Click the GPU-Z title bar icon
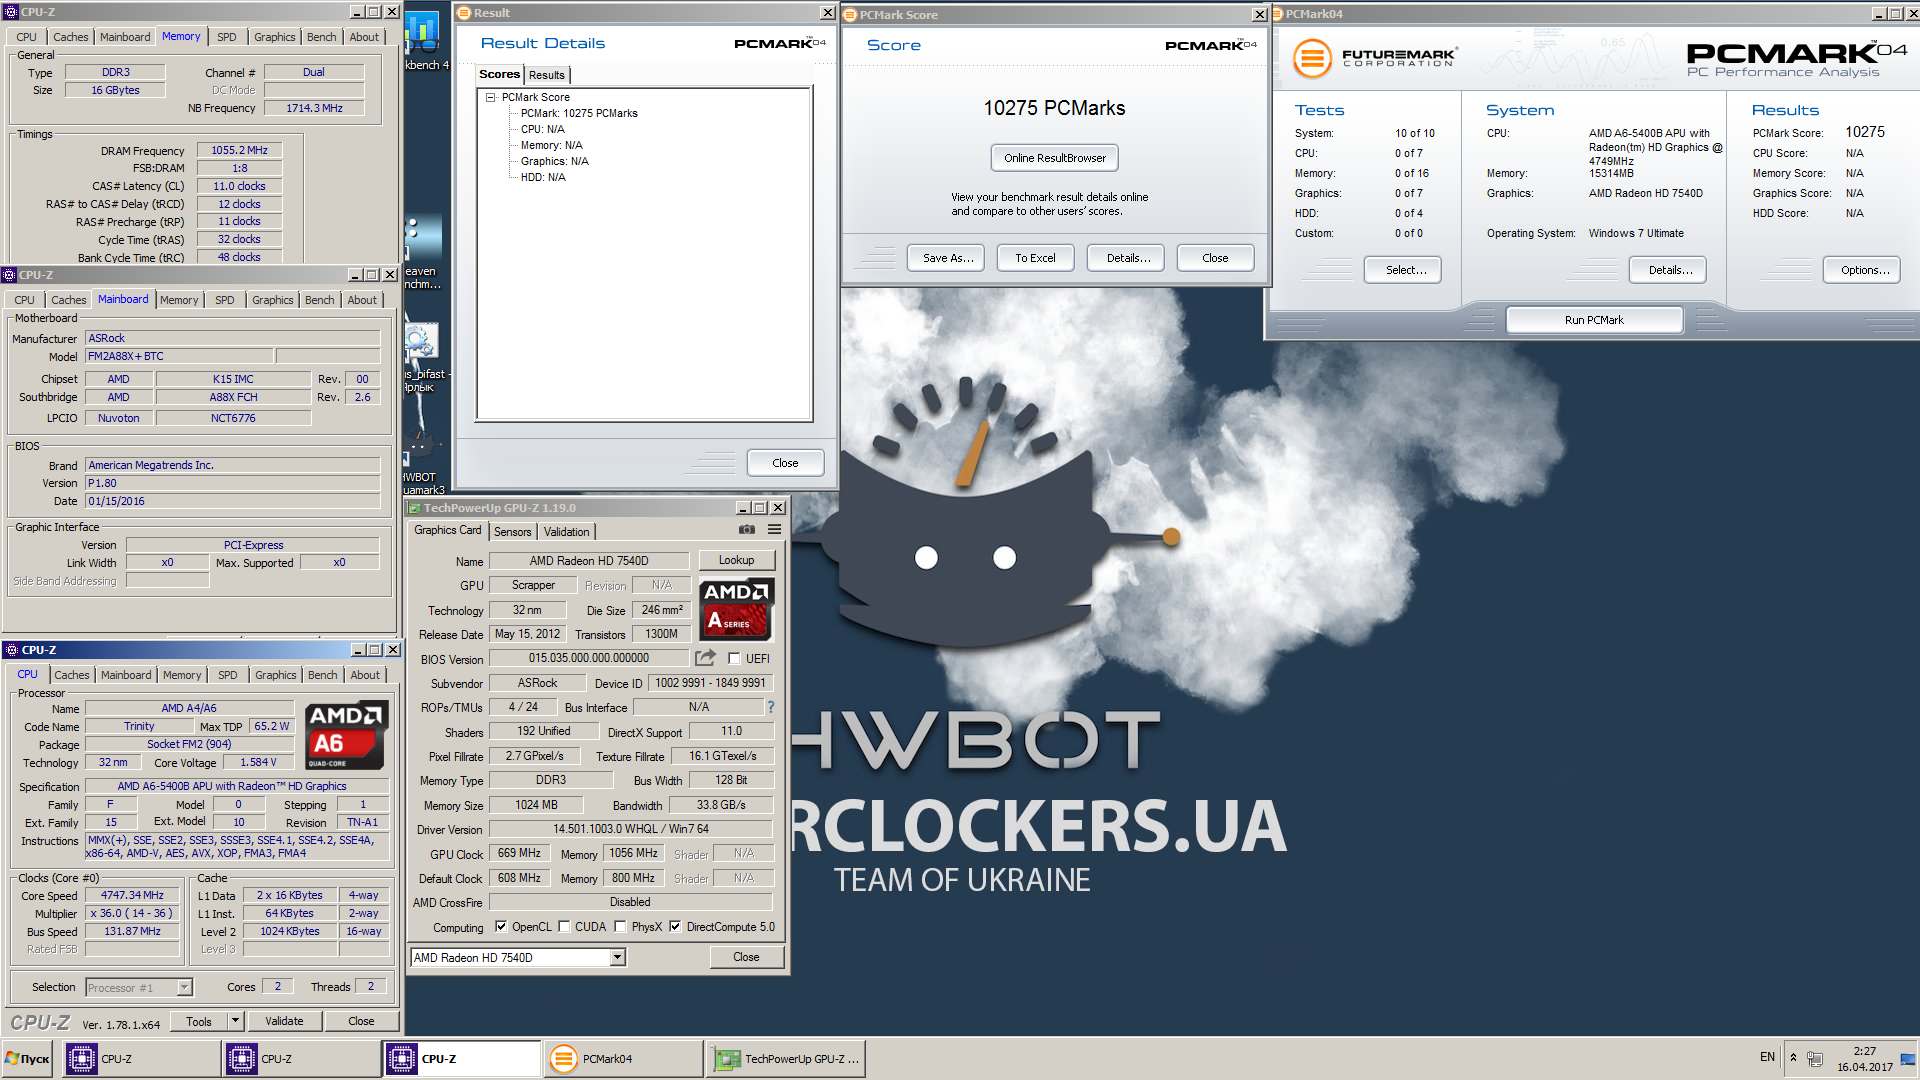This screenshot has height=1080, width=1920. click(414, 508)
